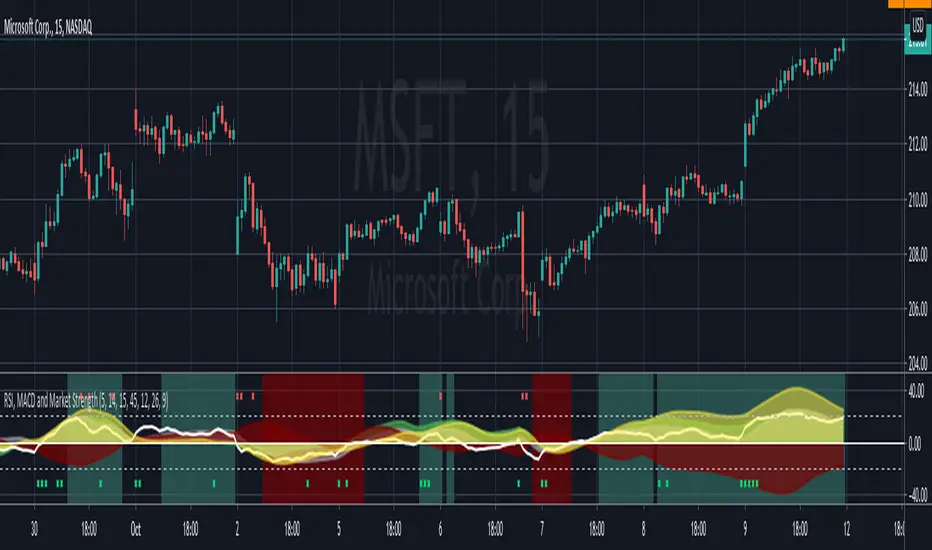Select the 2 date on the time axis
This screenshot has width=932, height=550.
click(x=237, y=529)
